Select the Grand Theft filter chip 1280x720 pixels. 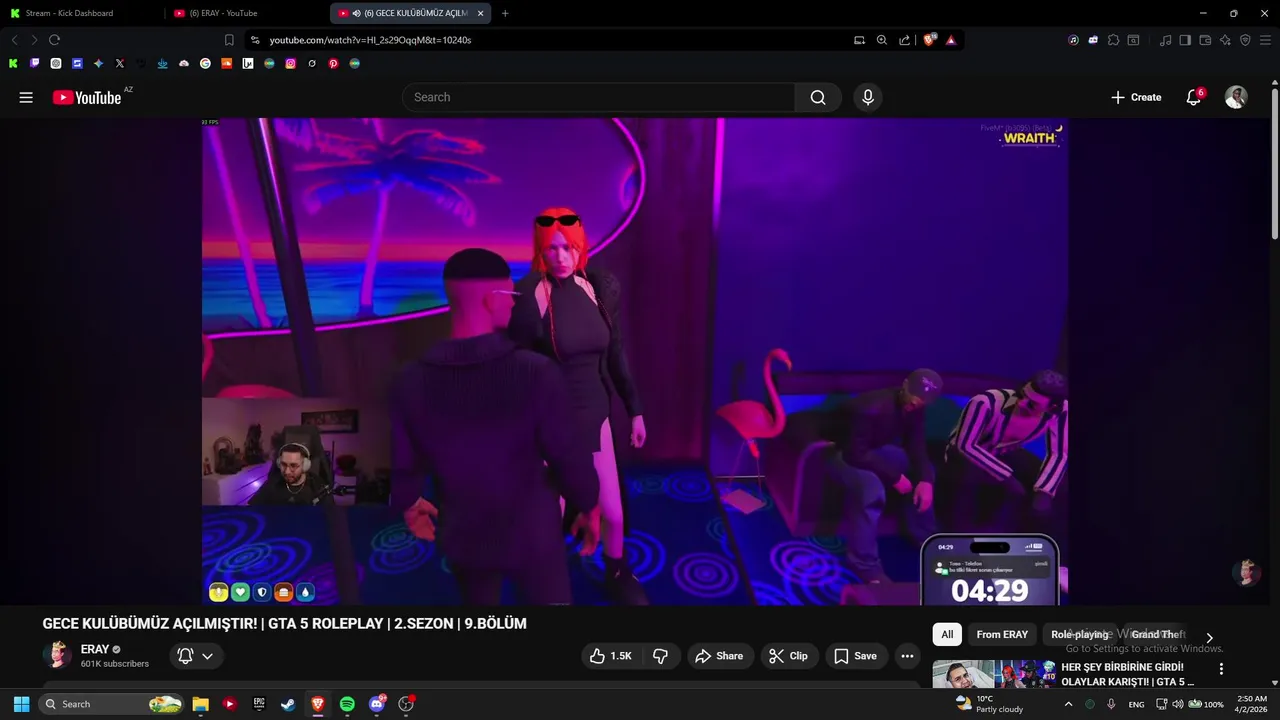1158,634
